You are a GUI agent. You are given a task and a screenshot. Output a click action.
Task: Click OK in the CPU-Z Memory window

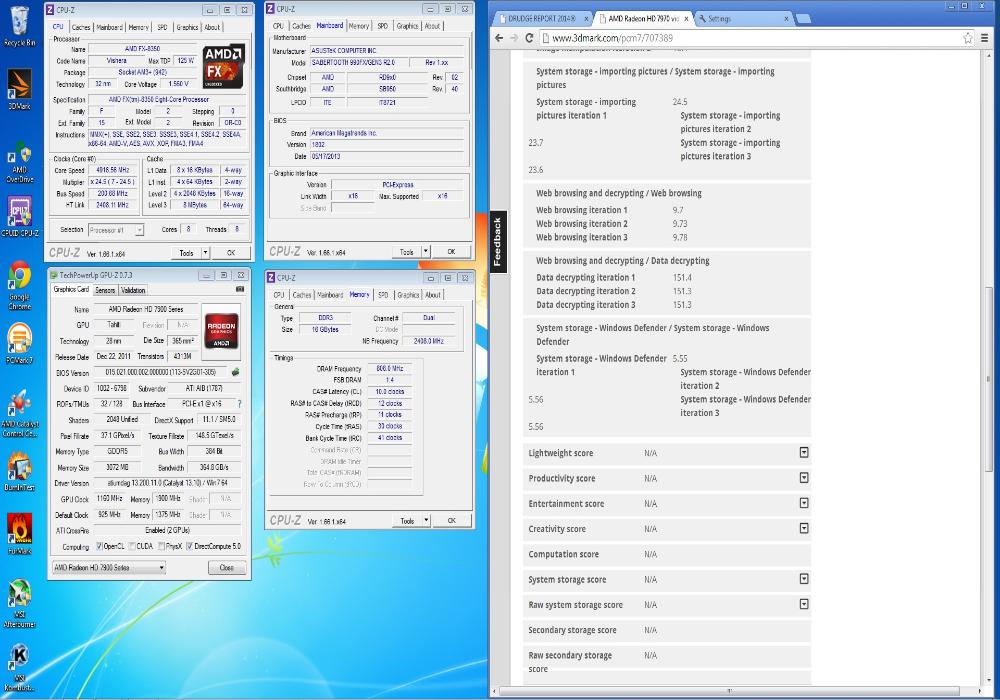click(x=452, y=520)
